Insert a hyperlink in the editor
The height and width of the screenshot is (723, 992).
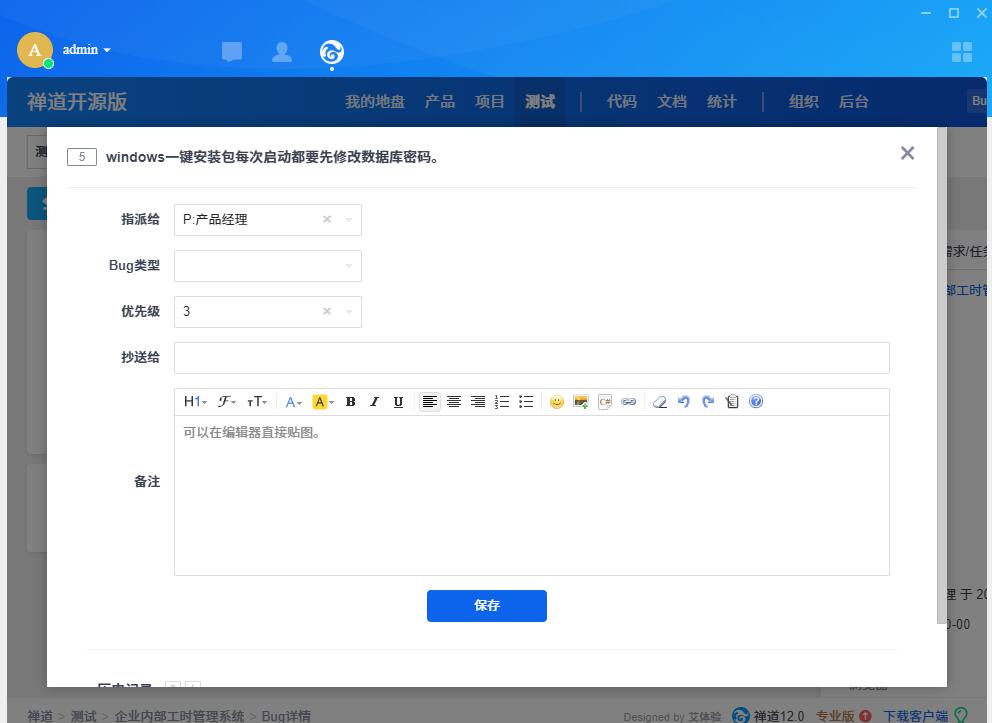[628, 402]
